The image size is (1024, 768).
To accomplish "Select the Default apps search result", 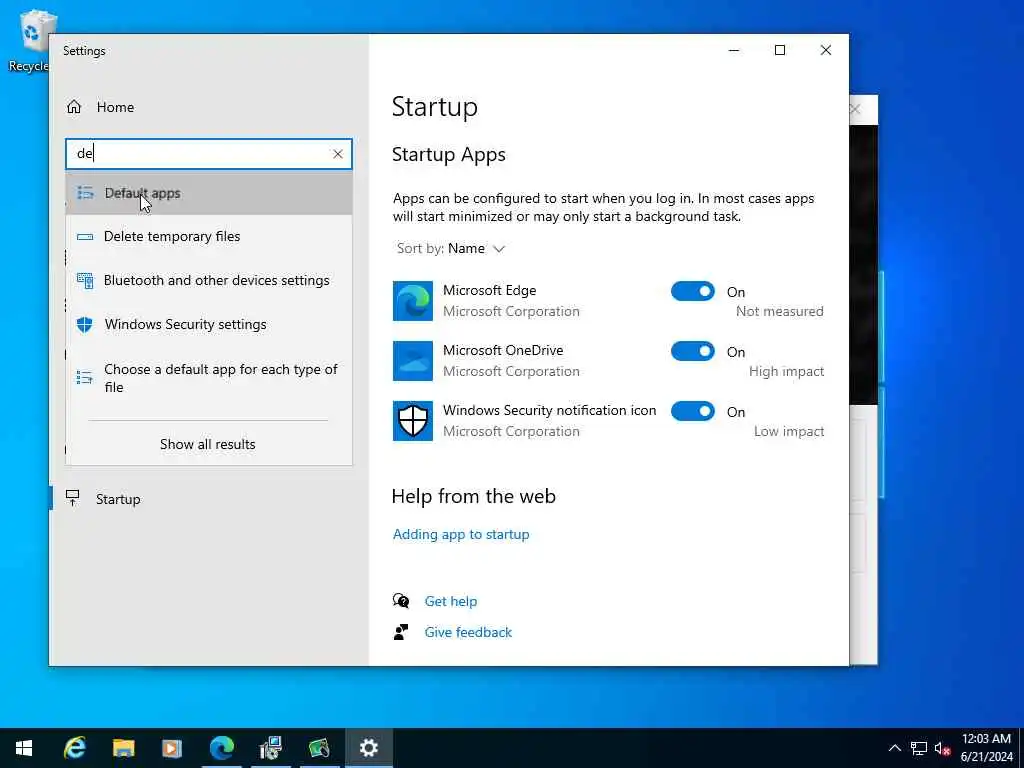I will click(209, 193).
